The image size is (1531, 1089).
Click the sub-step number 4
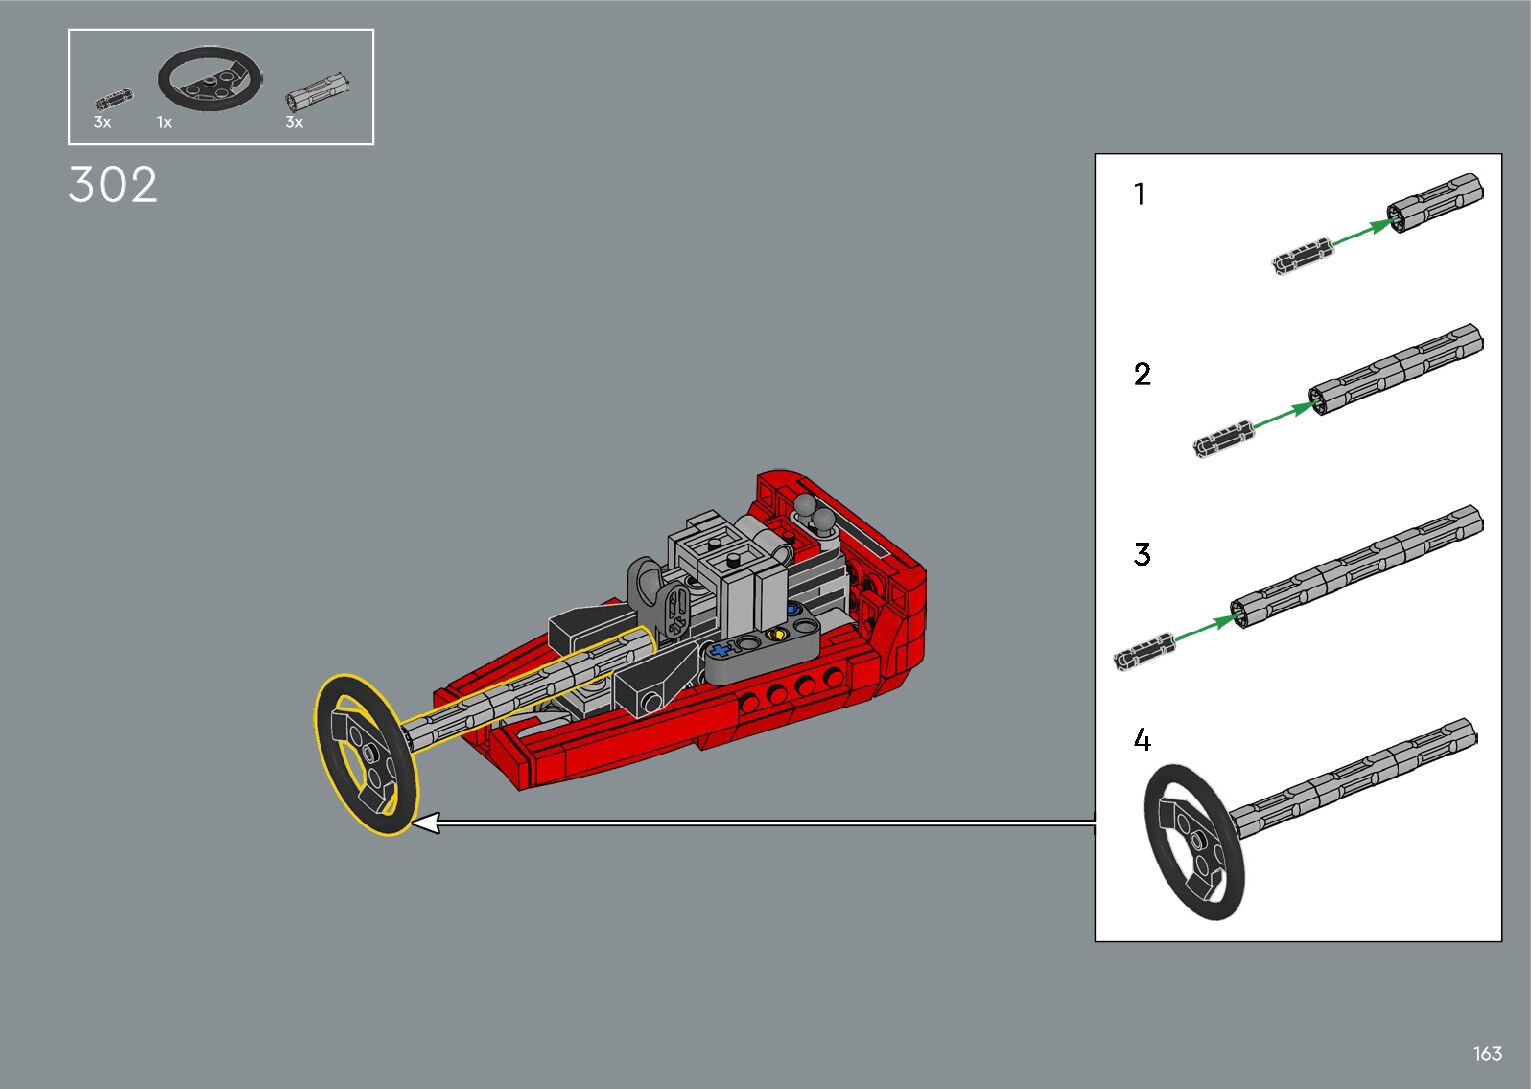[1142, 741]
